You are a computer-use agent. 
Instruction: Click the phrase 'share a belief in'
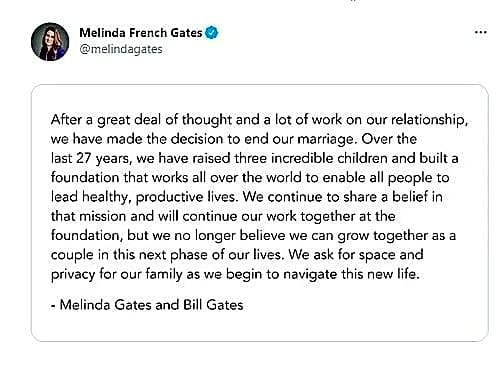click(x=393, y=197)
